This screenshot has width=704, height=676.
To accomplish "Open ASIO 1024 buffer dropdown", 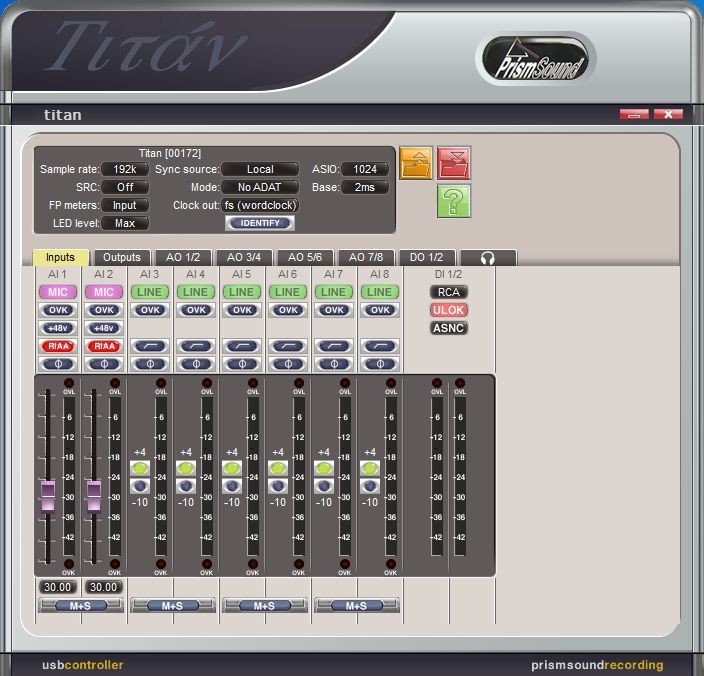I will (x=365, y=169).
